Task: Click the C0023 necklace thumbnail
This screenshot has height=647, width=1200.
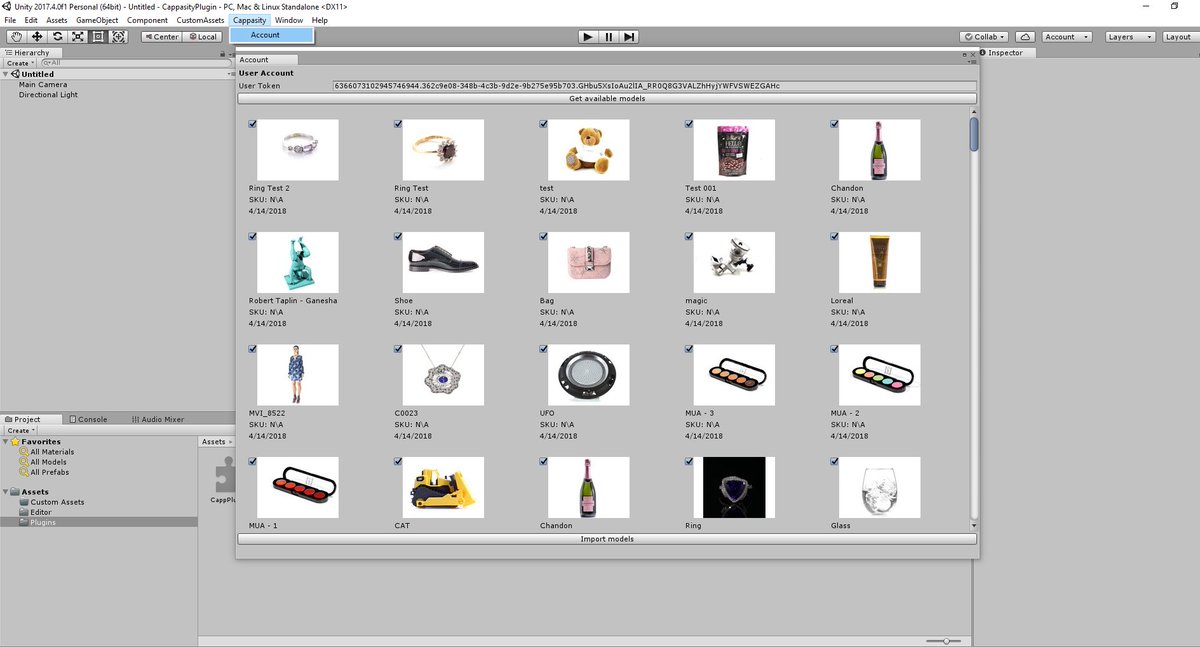Action: pos(443,375)
